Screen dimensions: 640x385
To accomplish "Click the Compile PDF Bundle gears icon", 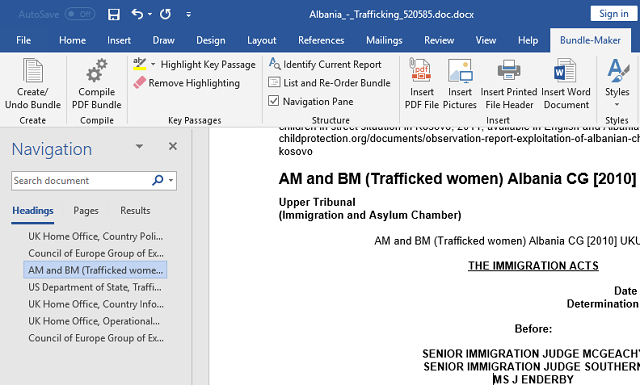I will tap(97, 71).
